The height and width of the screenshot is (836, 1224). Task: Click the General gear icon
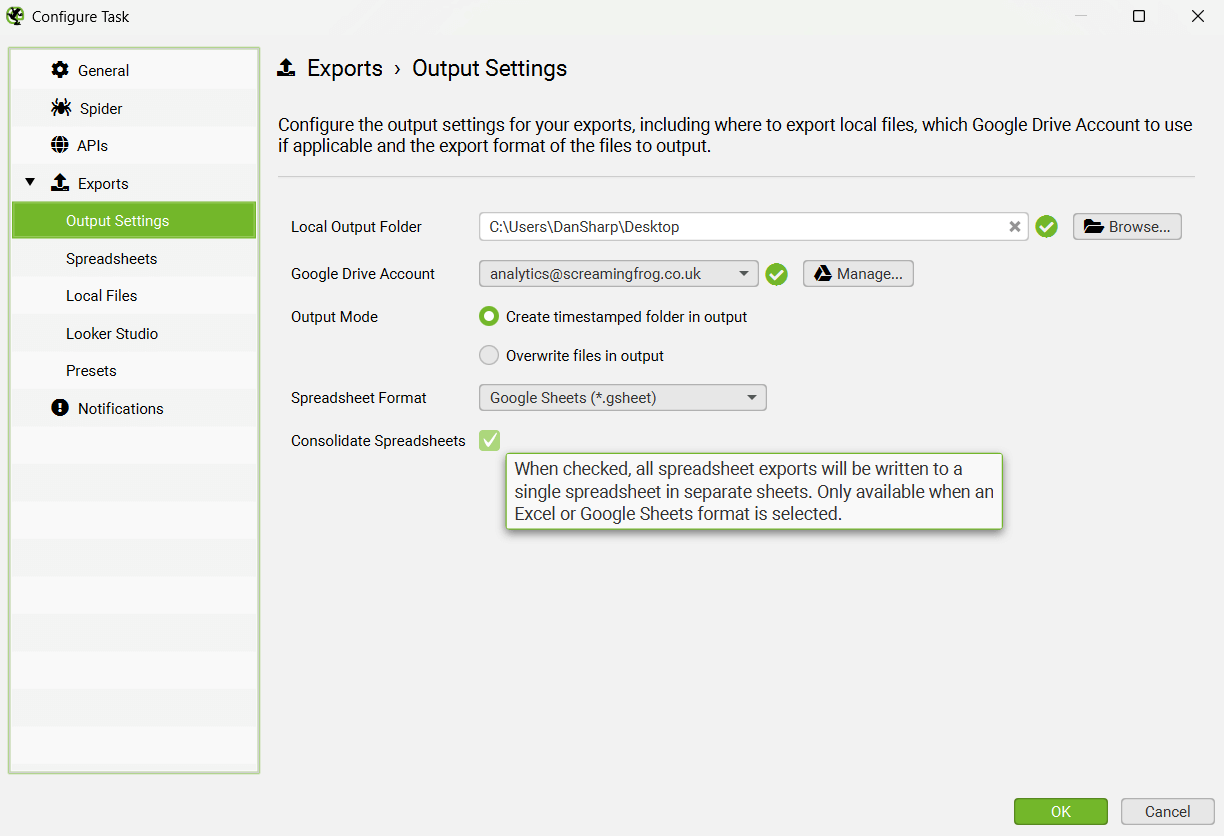[x=60, y=70]
